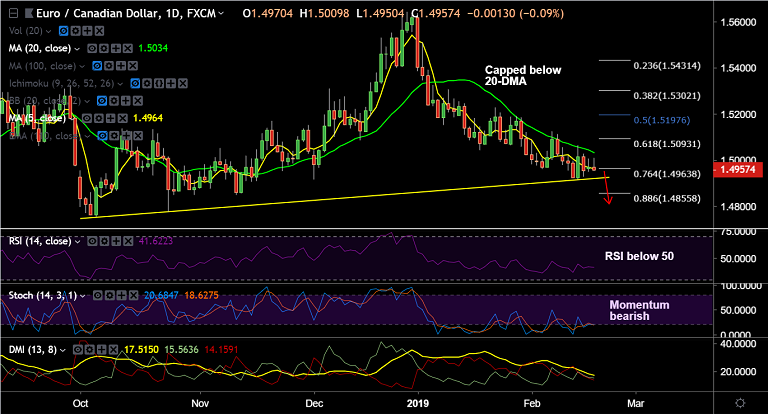Viewport: 768px width, 415px height.
Task: Show hidden Vol (20) via eye toggle
Action: pos(64,31)
